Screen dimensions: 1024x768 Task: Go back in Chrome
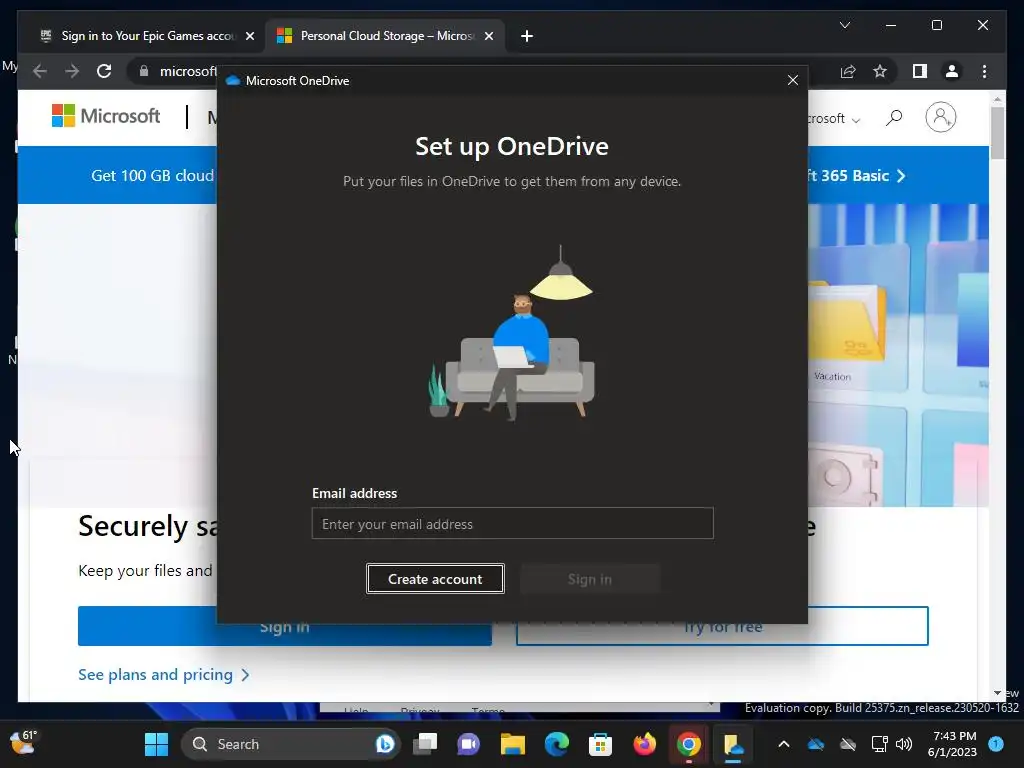click(x=39, y=71)
